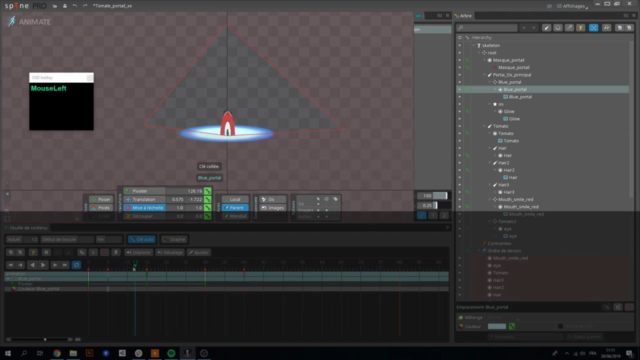Collapse the Hair2 bone node
The image size is (640, 360).
coord(490,163)
